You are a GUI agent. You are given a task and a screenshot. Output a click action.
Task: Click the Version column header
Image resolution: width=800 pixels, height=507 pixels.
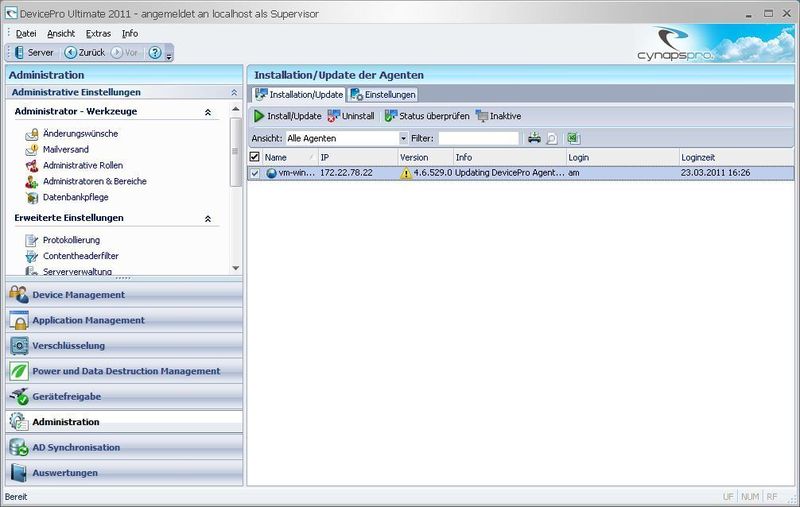coord(426,158)
